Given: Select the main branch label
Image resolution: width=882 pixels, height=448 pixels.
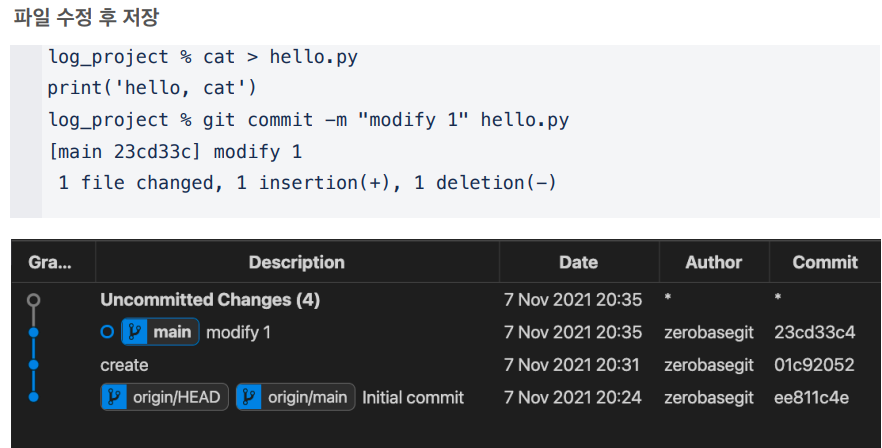Looking at the screenshot, I should [160, 332].
